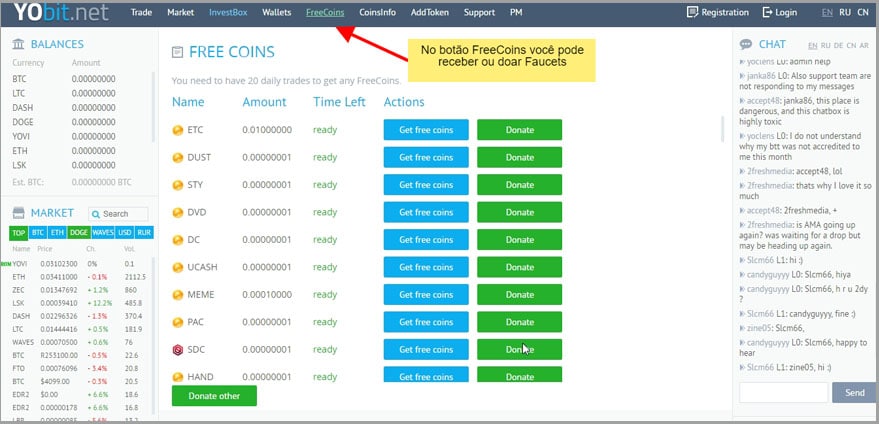Open CoinsInfo in the navigation bar
This screenshot has height=424, width=879.
tap(377, 12)
